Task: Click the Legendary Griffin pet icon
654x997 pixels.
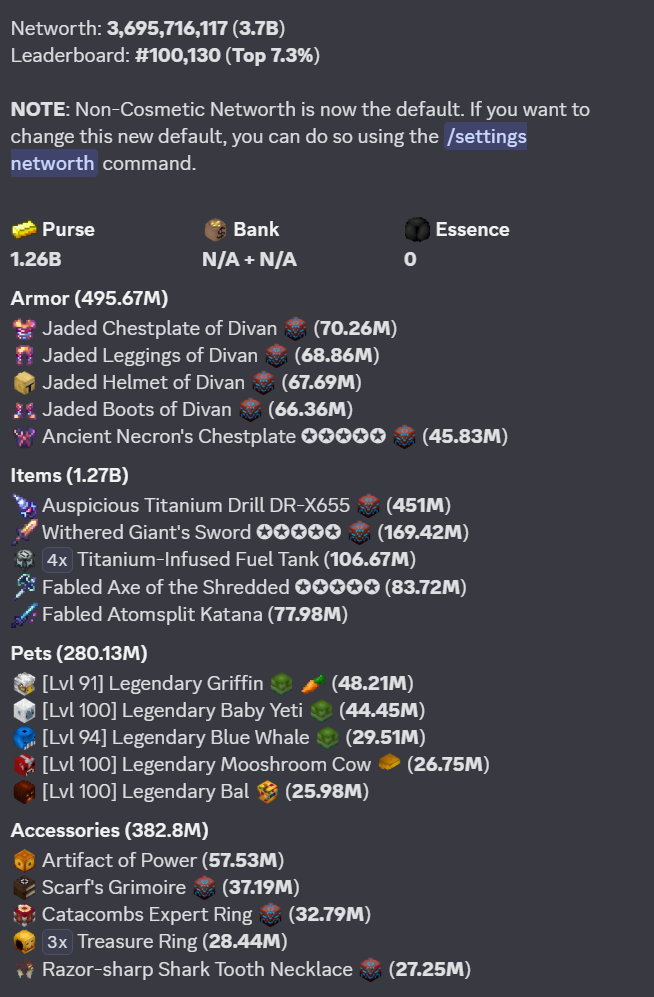Action: [24, 684]
